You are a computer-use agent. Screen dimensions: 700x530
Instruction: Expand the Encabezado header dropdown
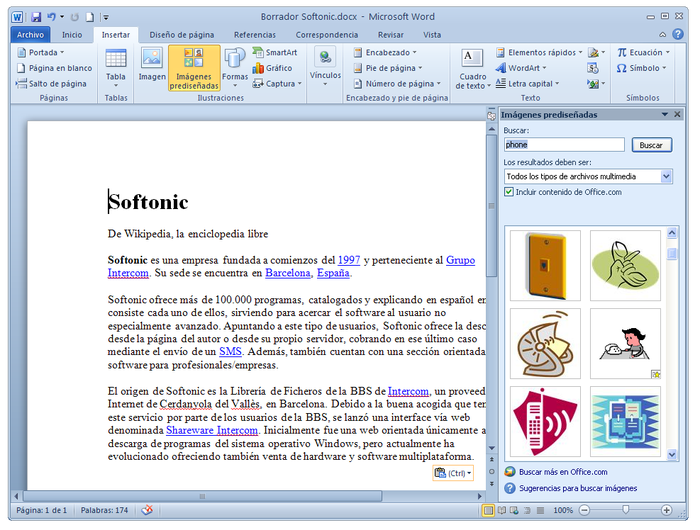tap(387, 52)
